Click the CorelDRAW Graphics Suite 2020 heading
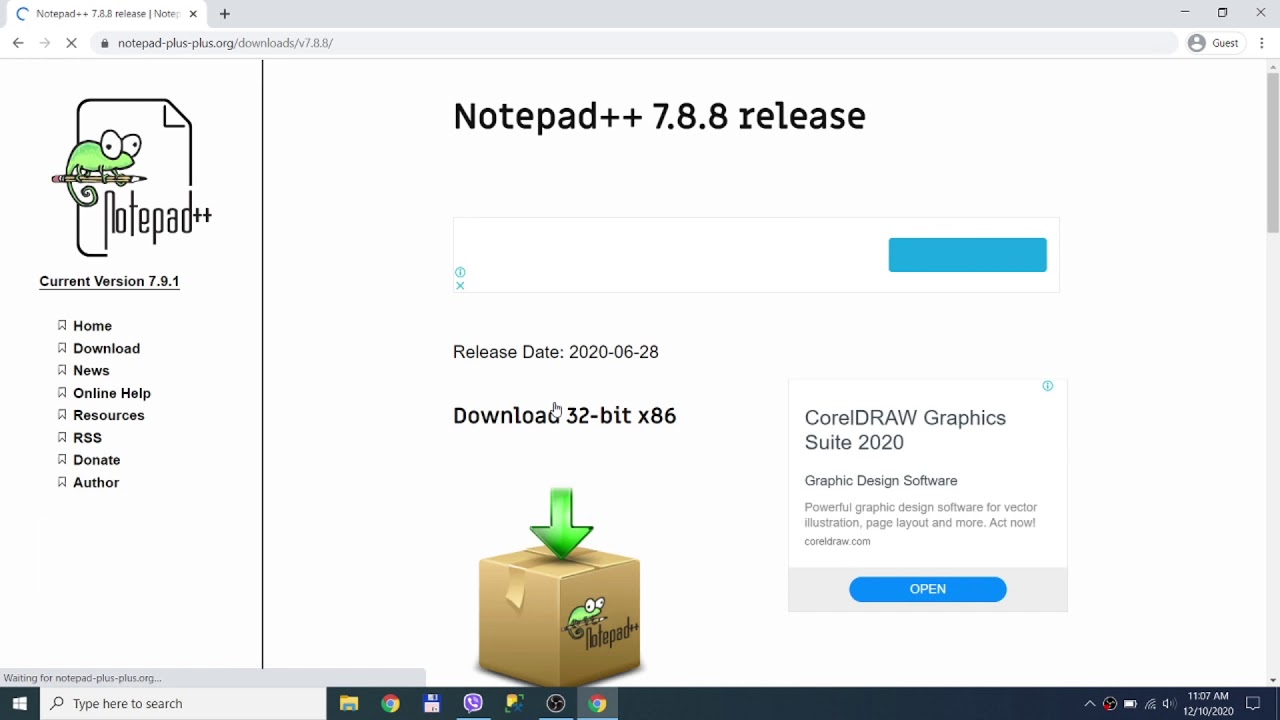This screenshot has height=720, width=1280. [x=905, y=430]
